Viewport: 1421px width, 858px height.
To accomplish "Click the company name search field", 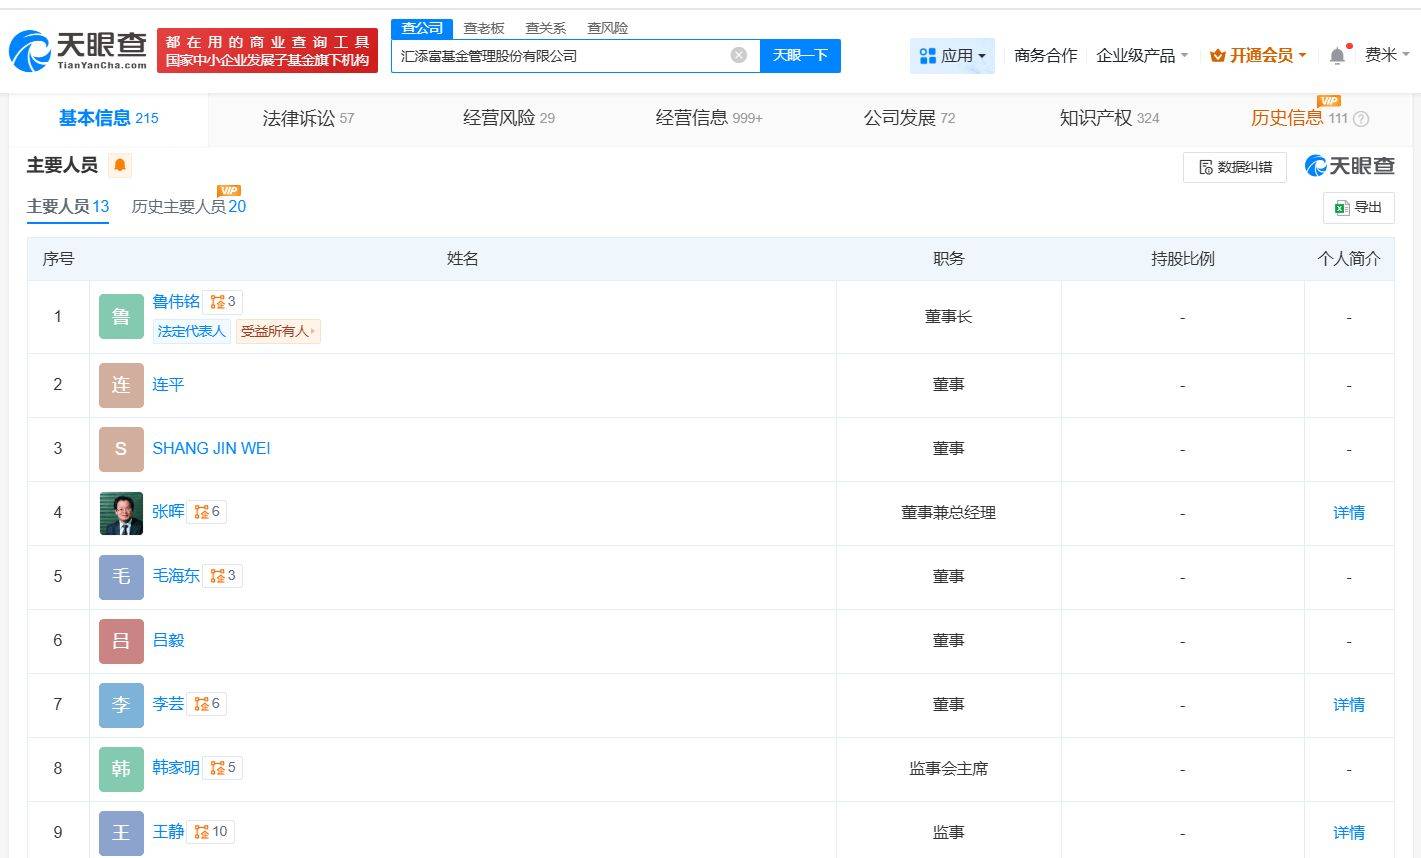I will pos(560,56).
